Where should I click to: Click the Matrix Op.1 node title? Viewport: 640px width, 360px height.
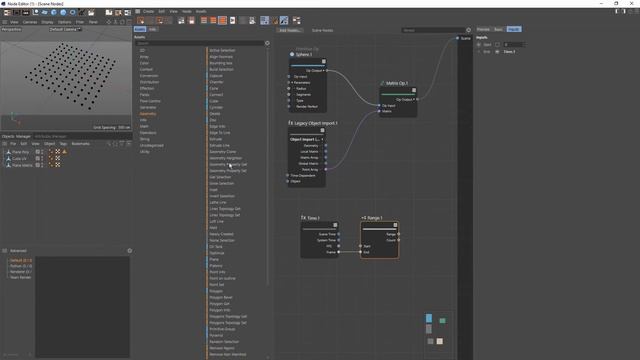[x=397, y=83]
